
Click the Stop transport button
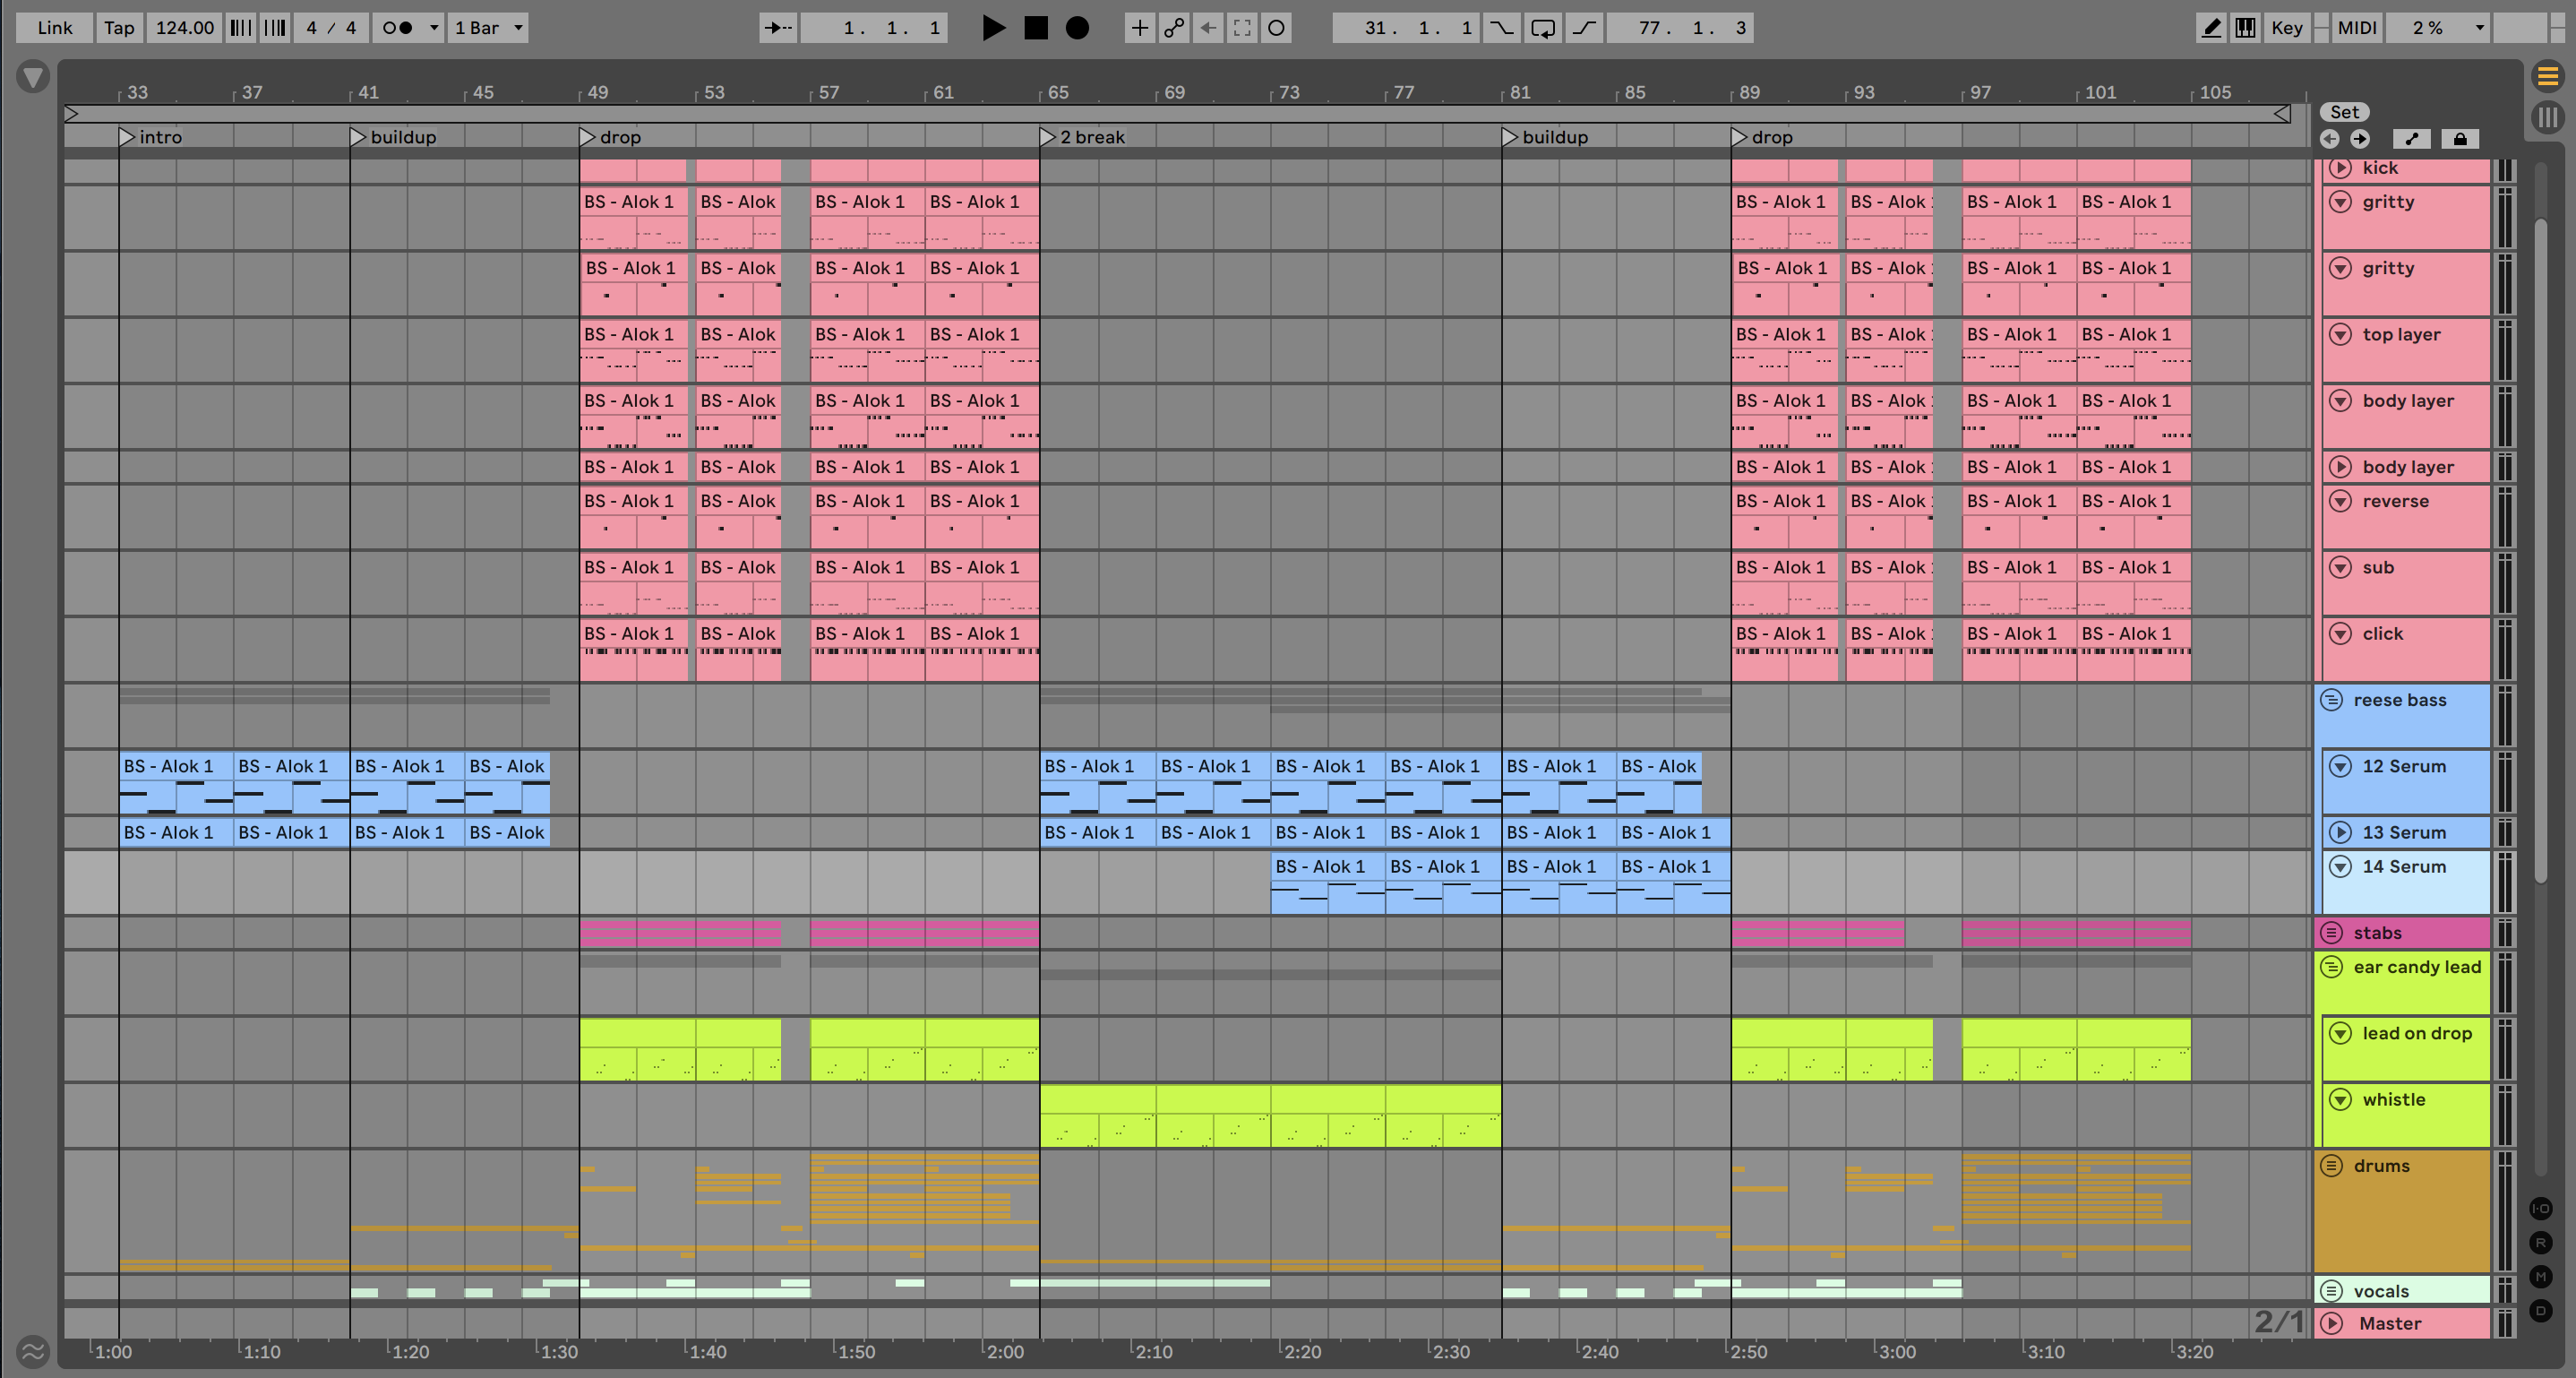[x=1036, y=27]
